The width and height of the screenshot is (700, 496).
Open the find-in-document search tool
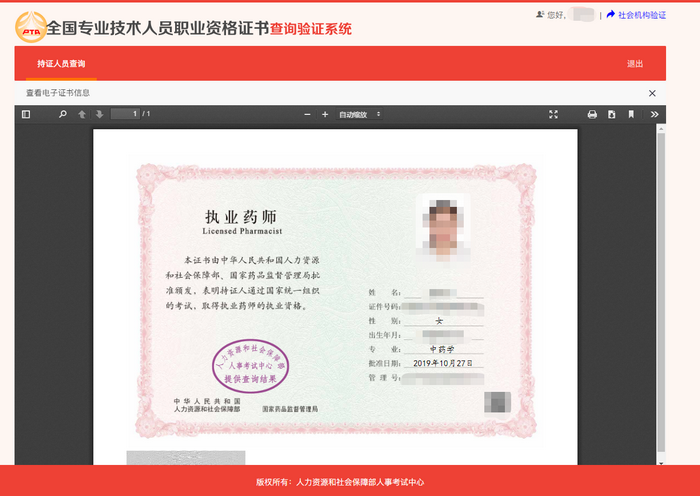point(63,115)
